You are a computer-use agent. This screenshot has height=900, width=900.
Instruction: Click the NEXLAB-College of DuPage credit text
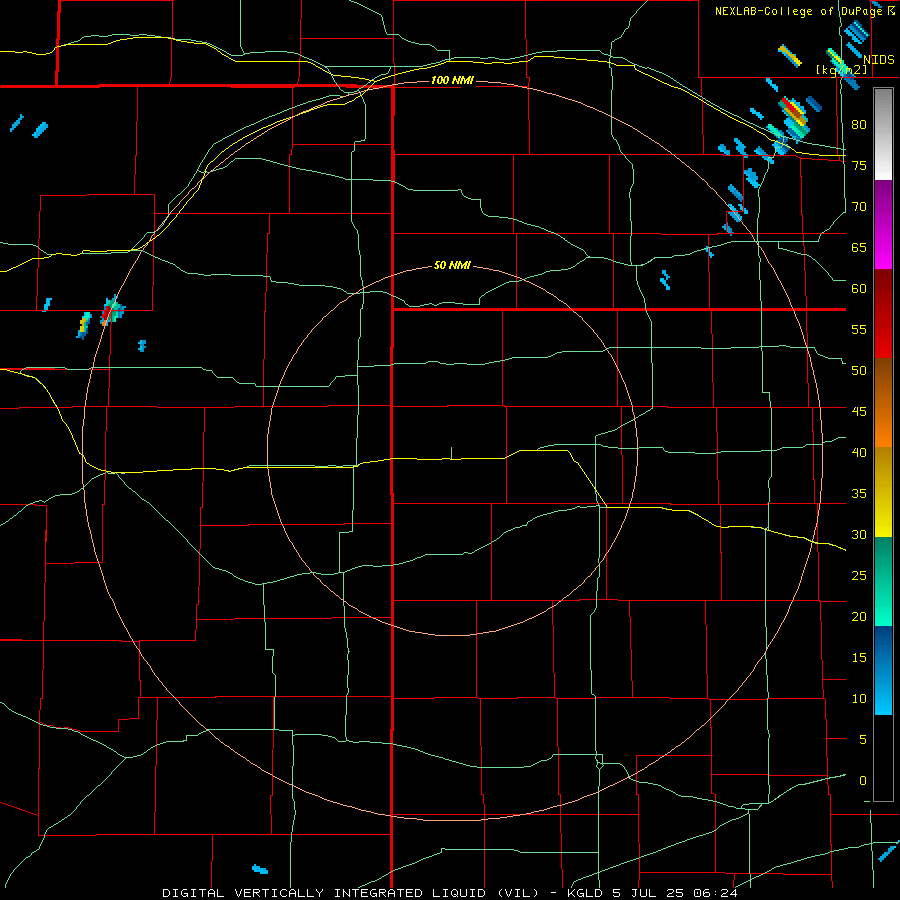point(799,11)
